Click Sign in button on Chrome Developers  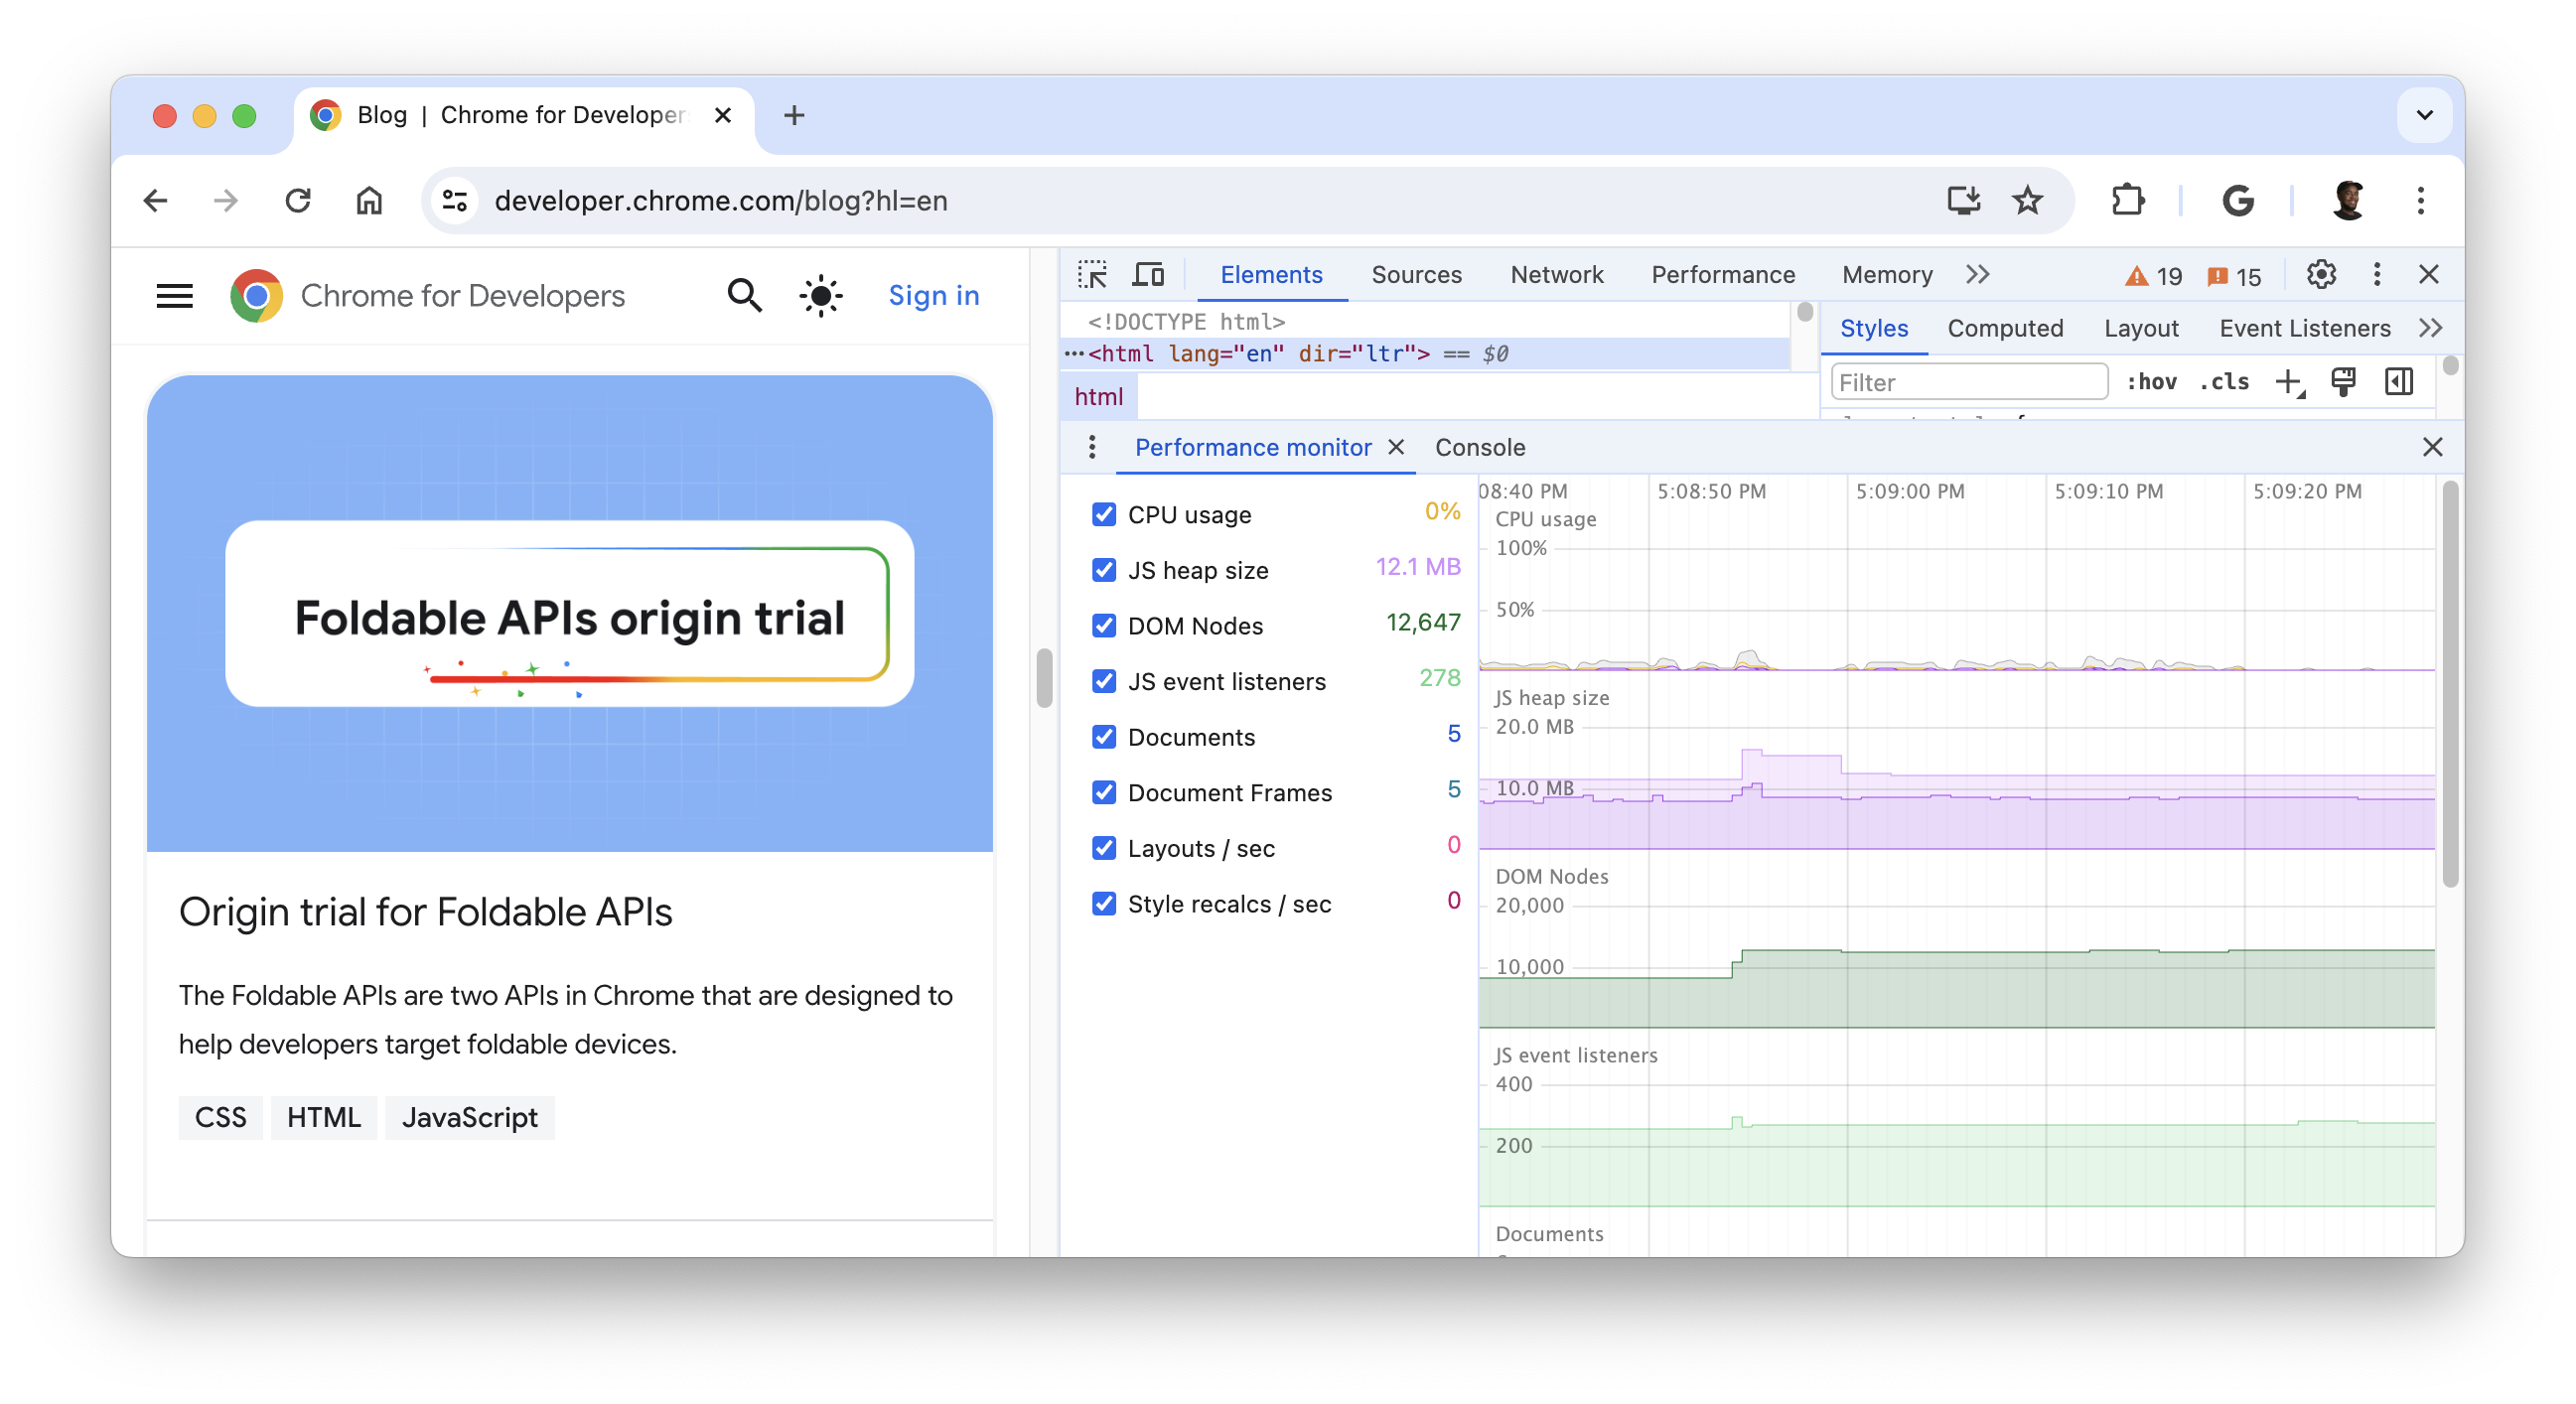click(x=933, y=294)
